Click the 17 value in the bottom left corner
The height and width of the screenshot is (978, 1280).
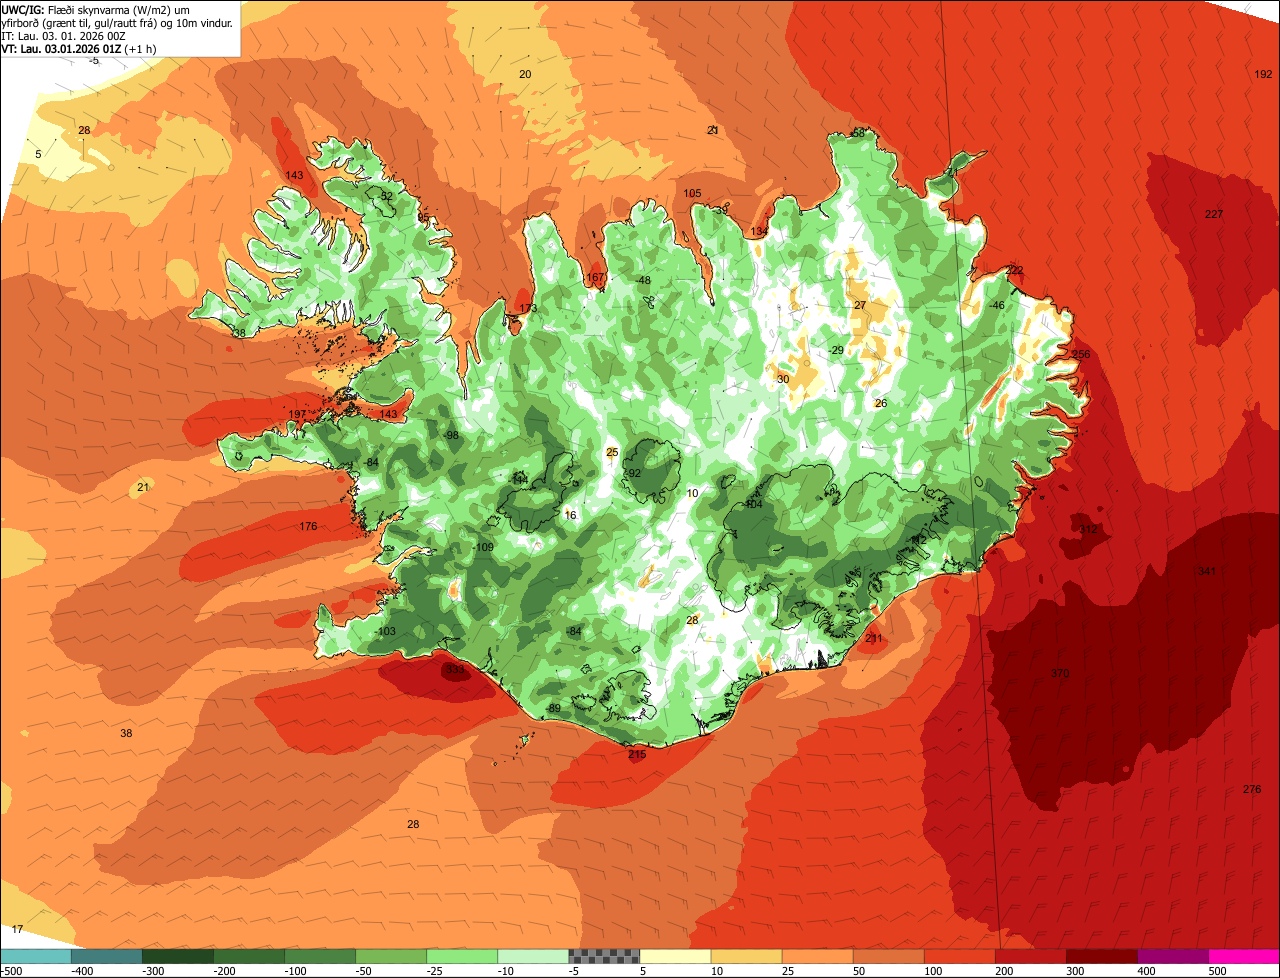[17, 929]
